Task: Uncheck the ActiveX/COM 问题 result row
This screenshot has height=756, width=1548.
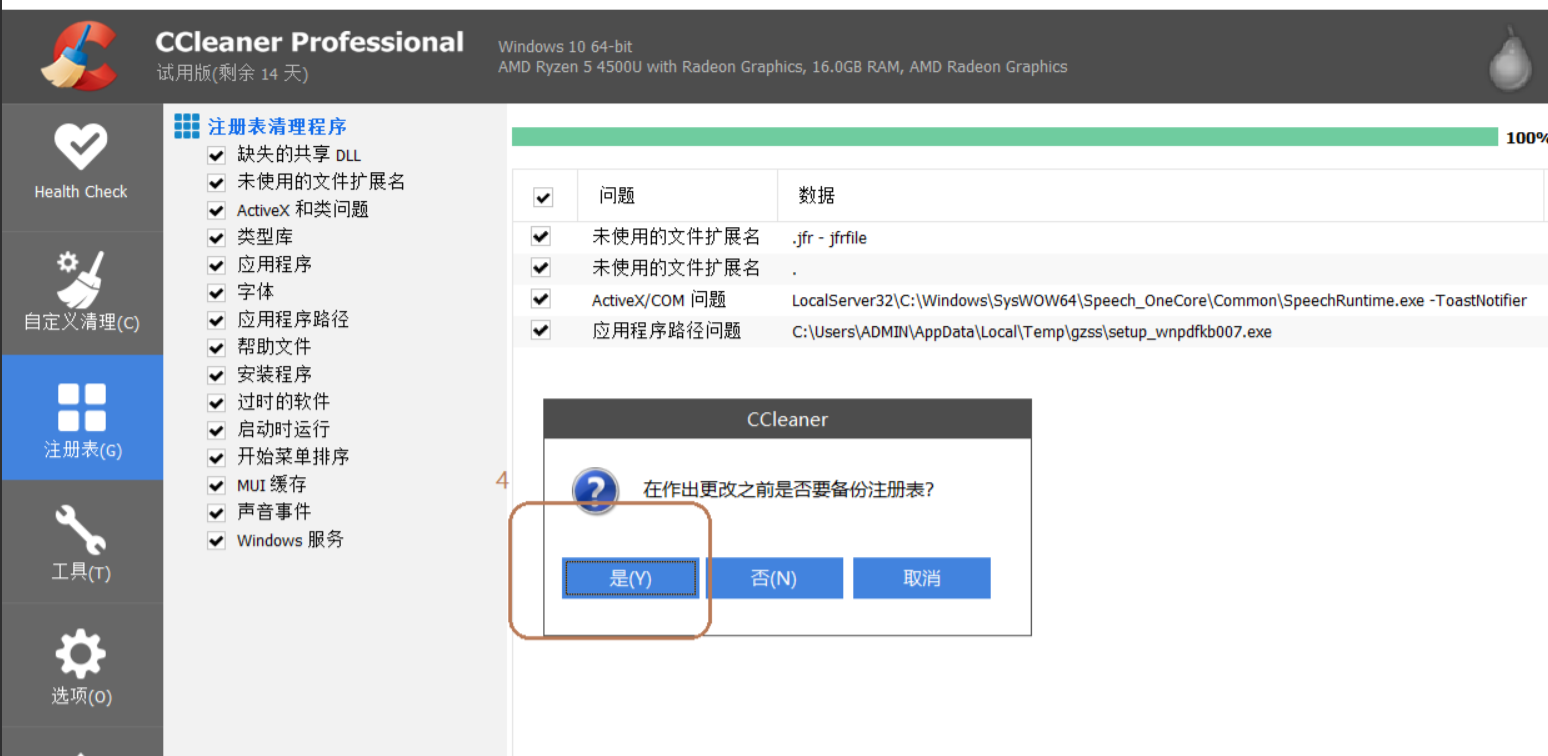Action: tap(540, 298)
